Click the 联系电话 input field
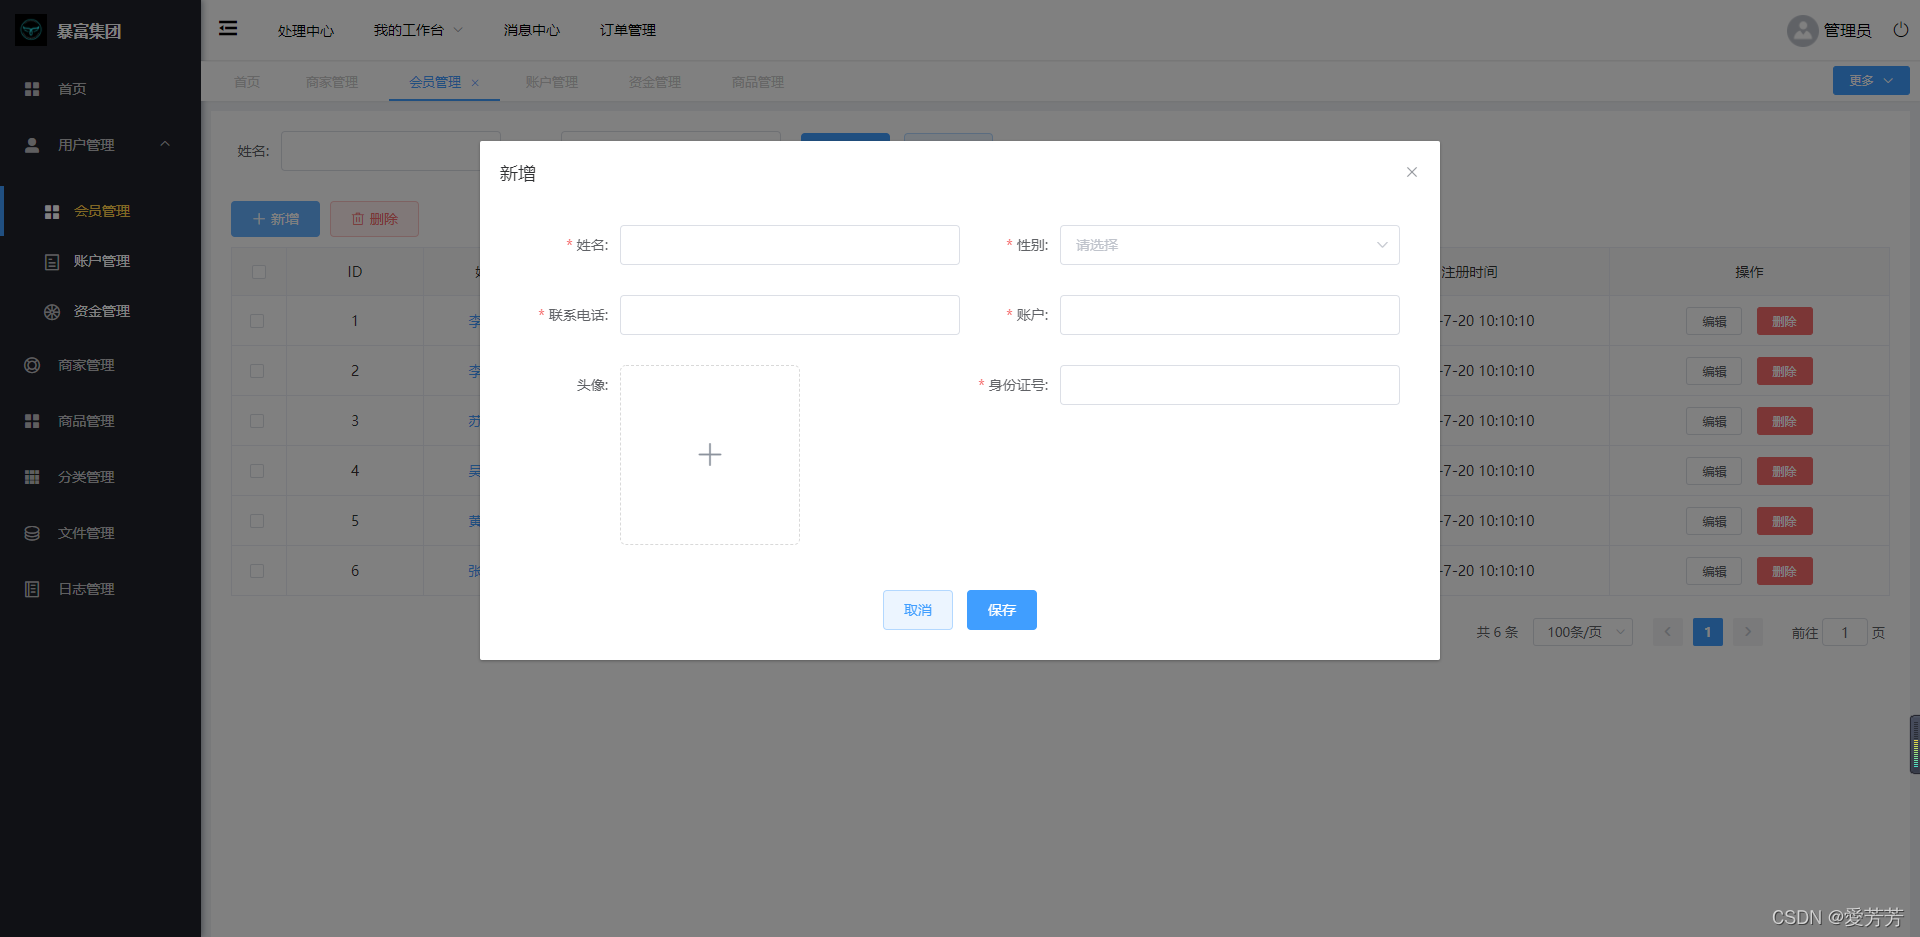This screenshot has width=1920, height=937. coord(790,315)
